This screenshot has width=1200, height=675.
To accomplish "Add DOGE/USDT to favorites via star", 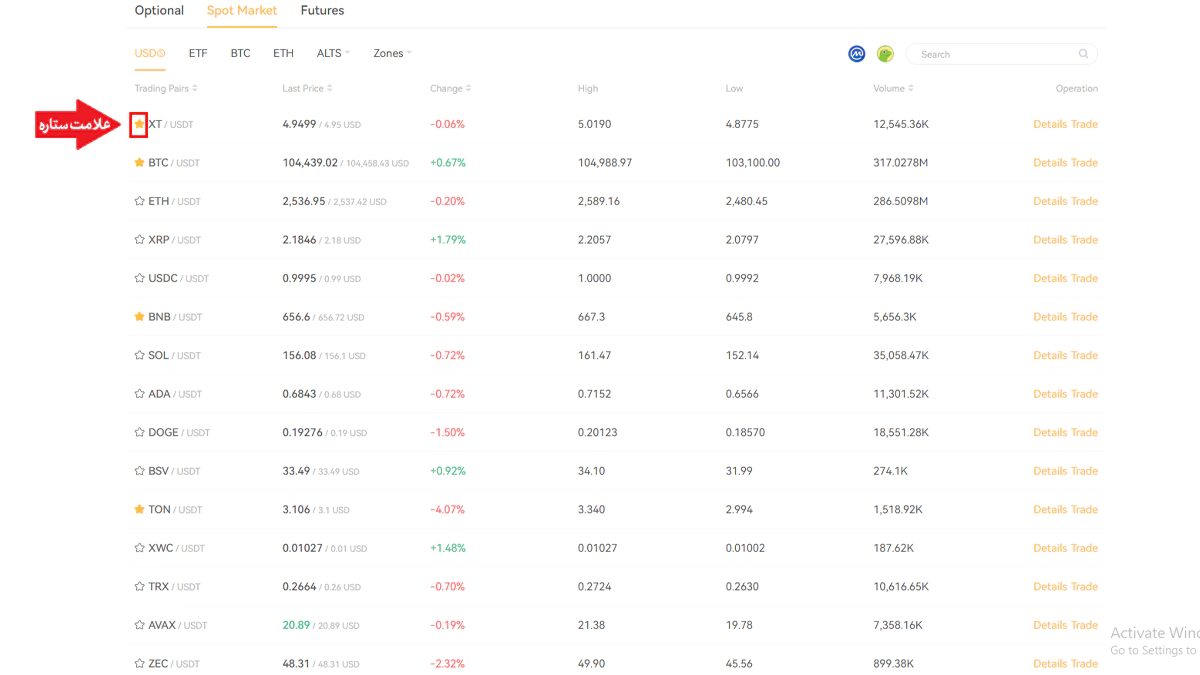I will 139,432.
